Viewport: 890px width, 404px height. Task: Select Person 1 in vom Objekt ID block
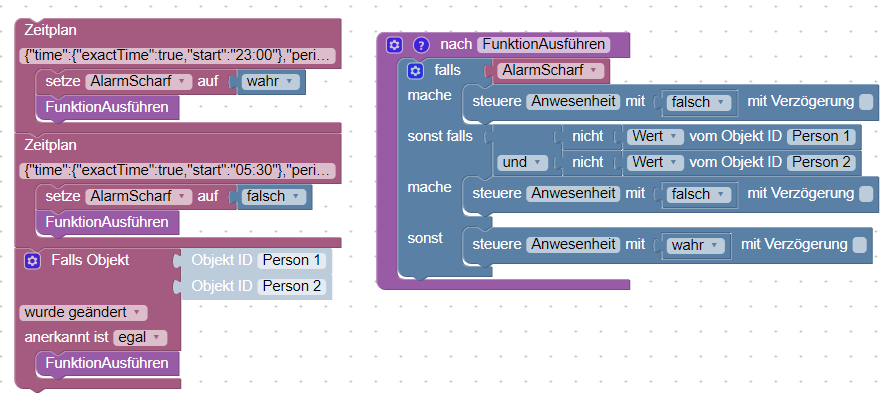821,136
